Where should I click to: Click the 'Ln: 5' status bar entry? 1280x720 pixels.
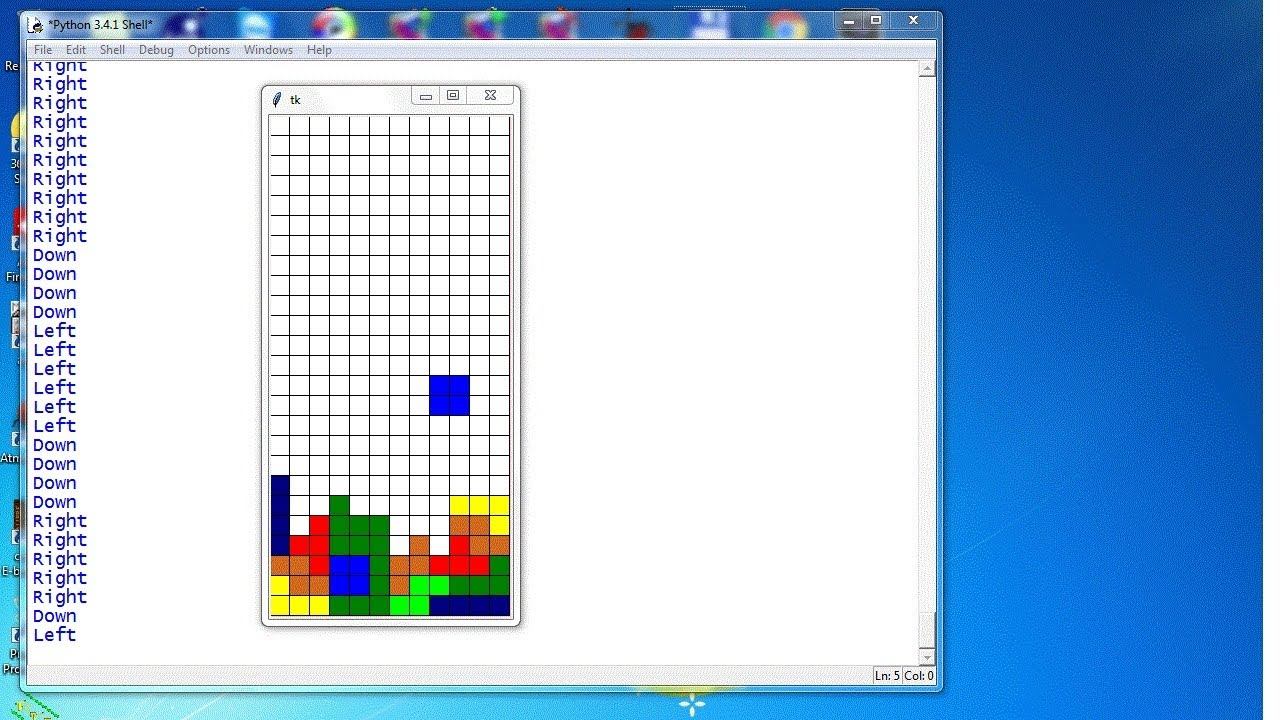[886, 676]
